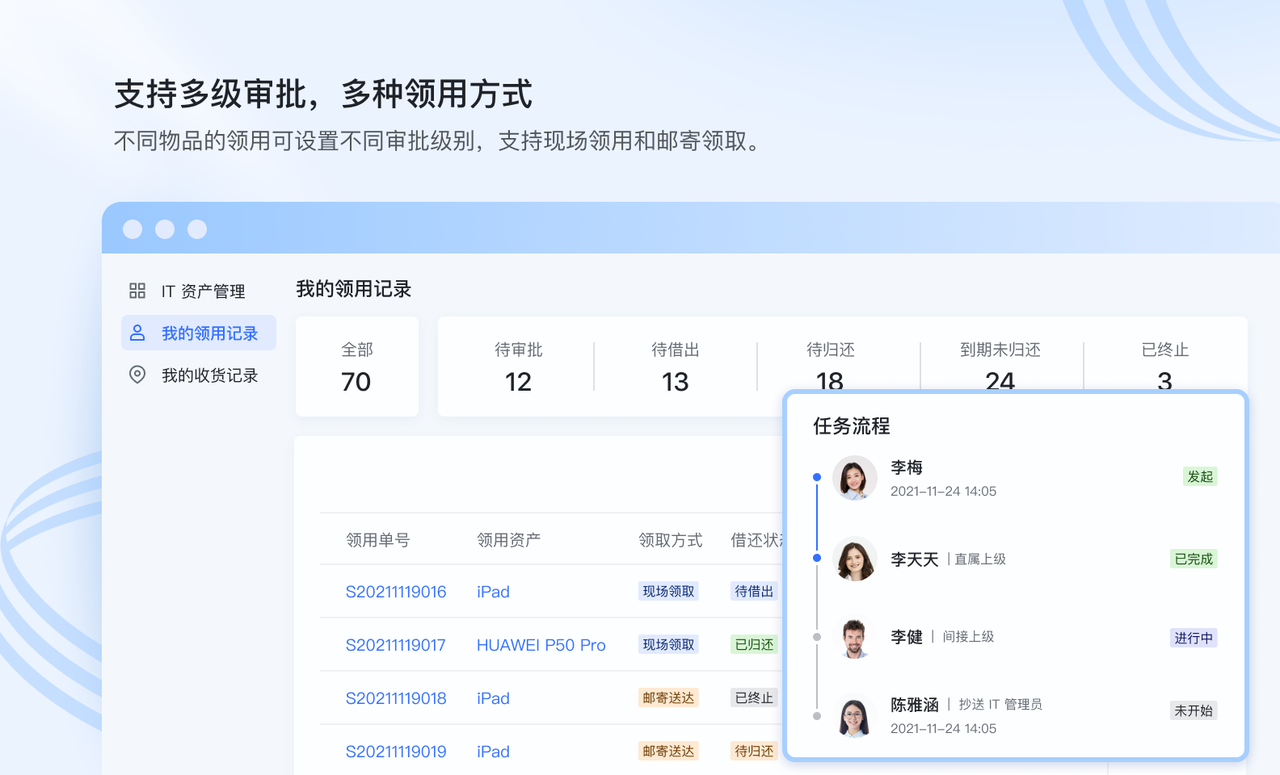
Task: Click the 邮寄送达 tag in row S20211119019
Action: [668, 751]
